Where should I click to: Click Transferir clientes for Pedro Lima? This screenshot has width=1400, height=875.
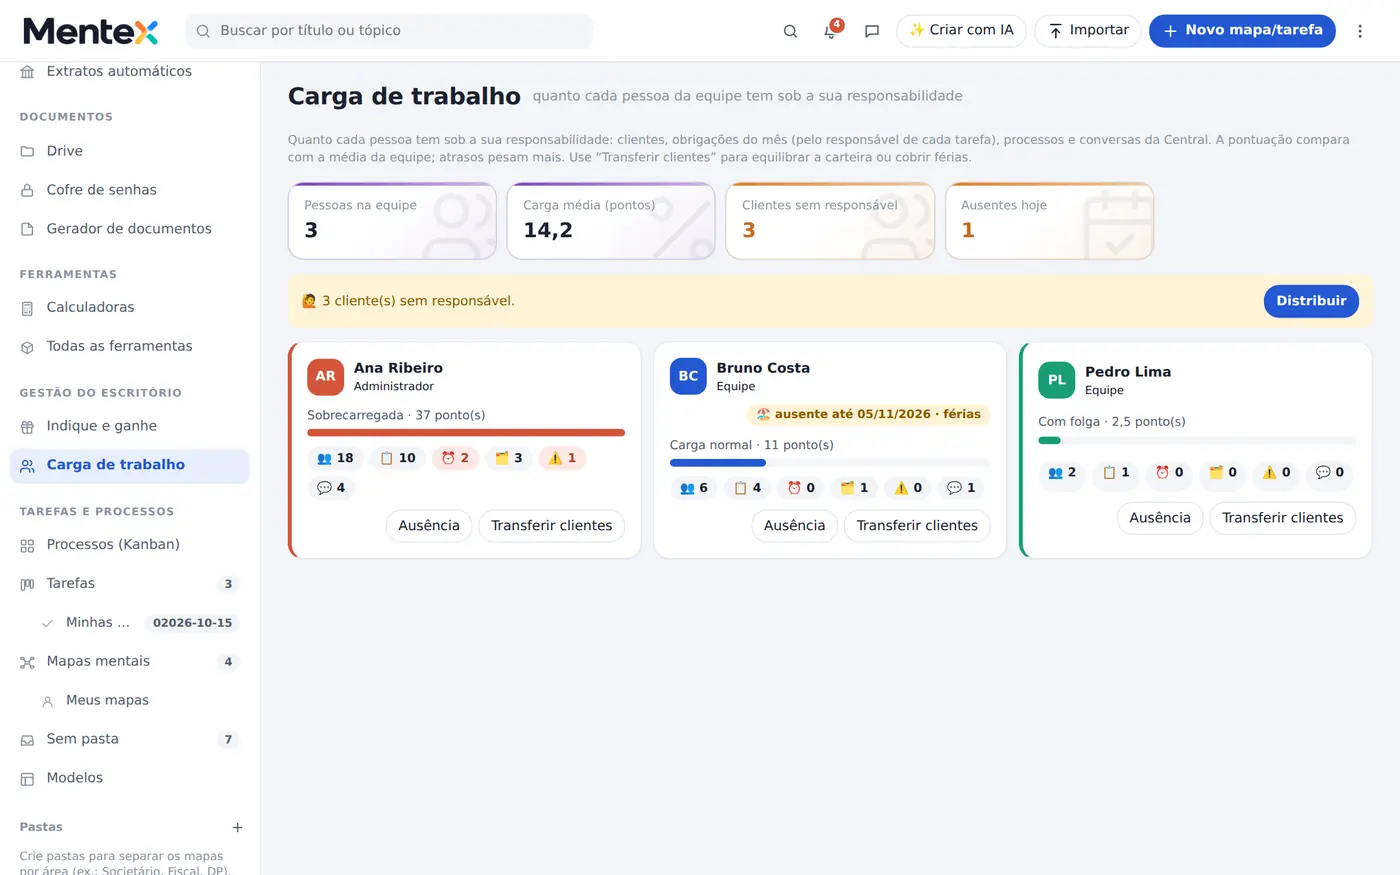point(1282,518)
